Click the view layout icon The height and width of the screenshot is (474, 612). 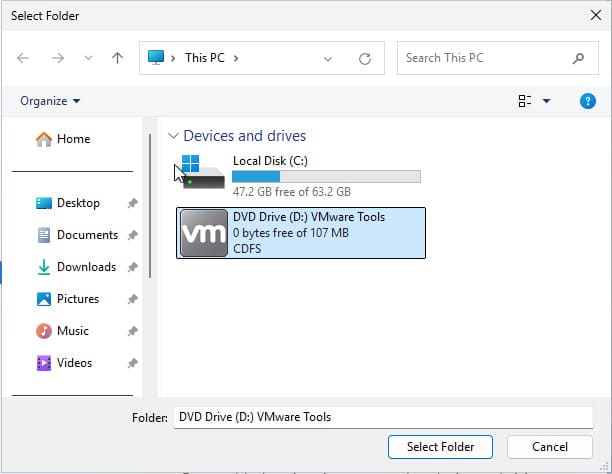(525, 101)
